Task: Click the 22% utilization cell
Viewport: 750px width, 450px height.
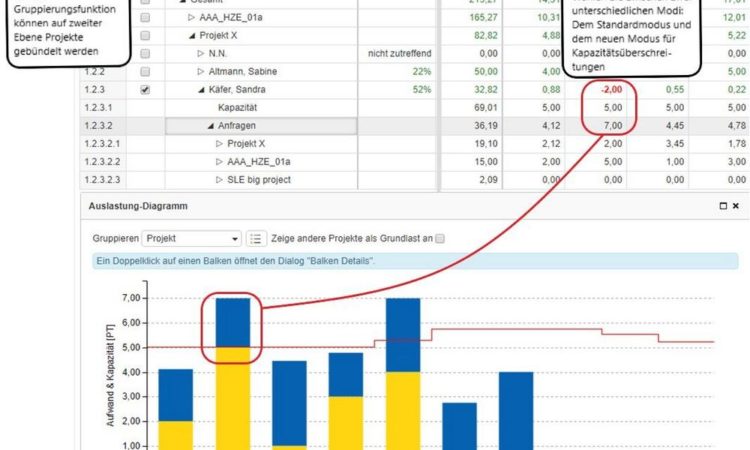Action: pyautogui.click(x=422, y=71)
